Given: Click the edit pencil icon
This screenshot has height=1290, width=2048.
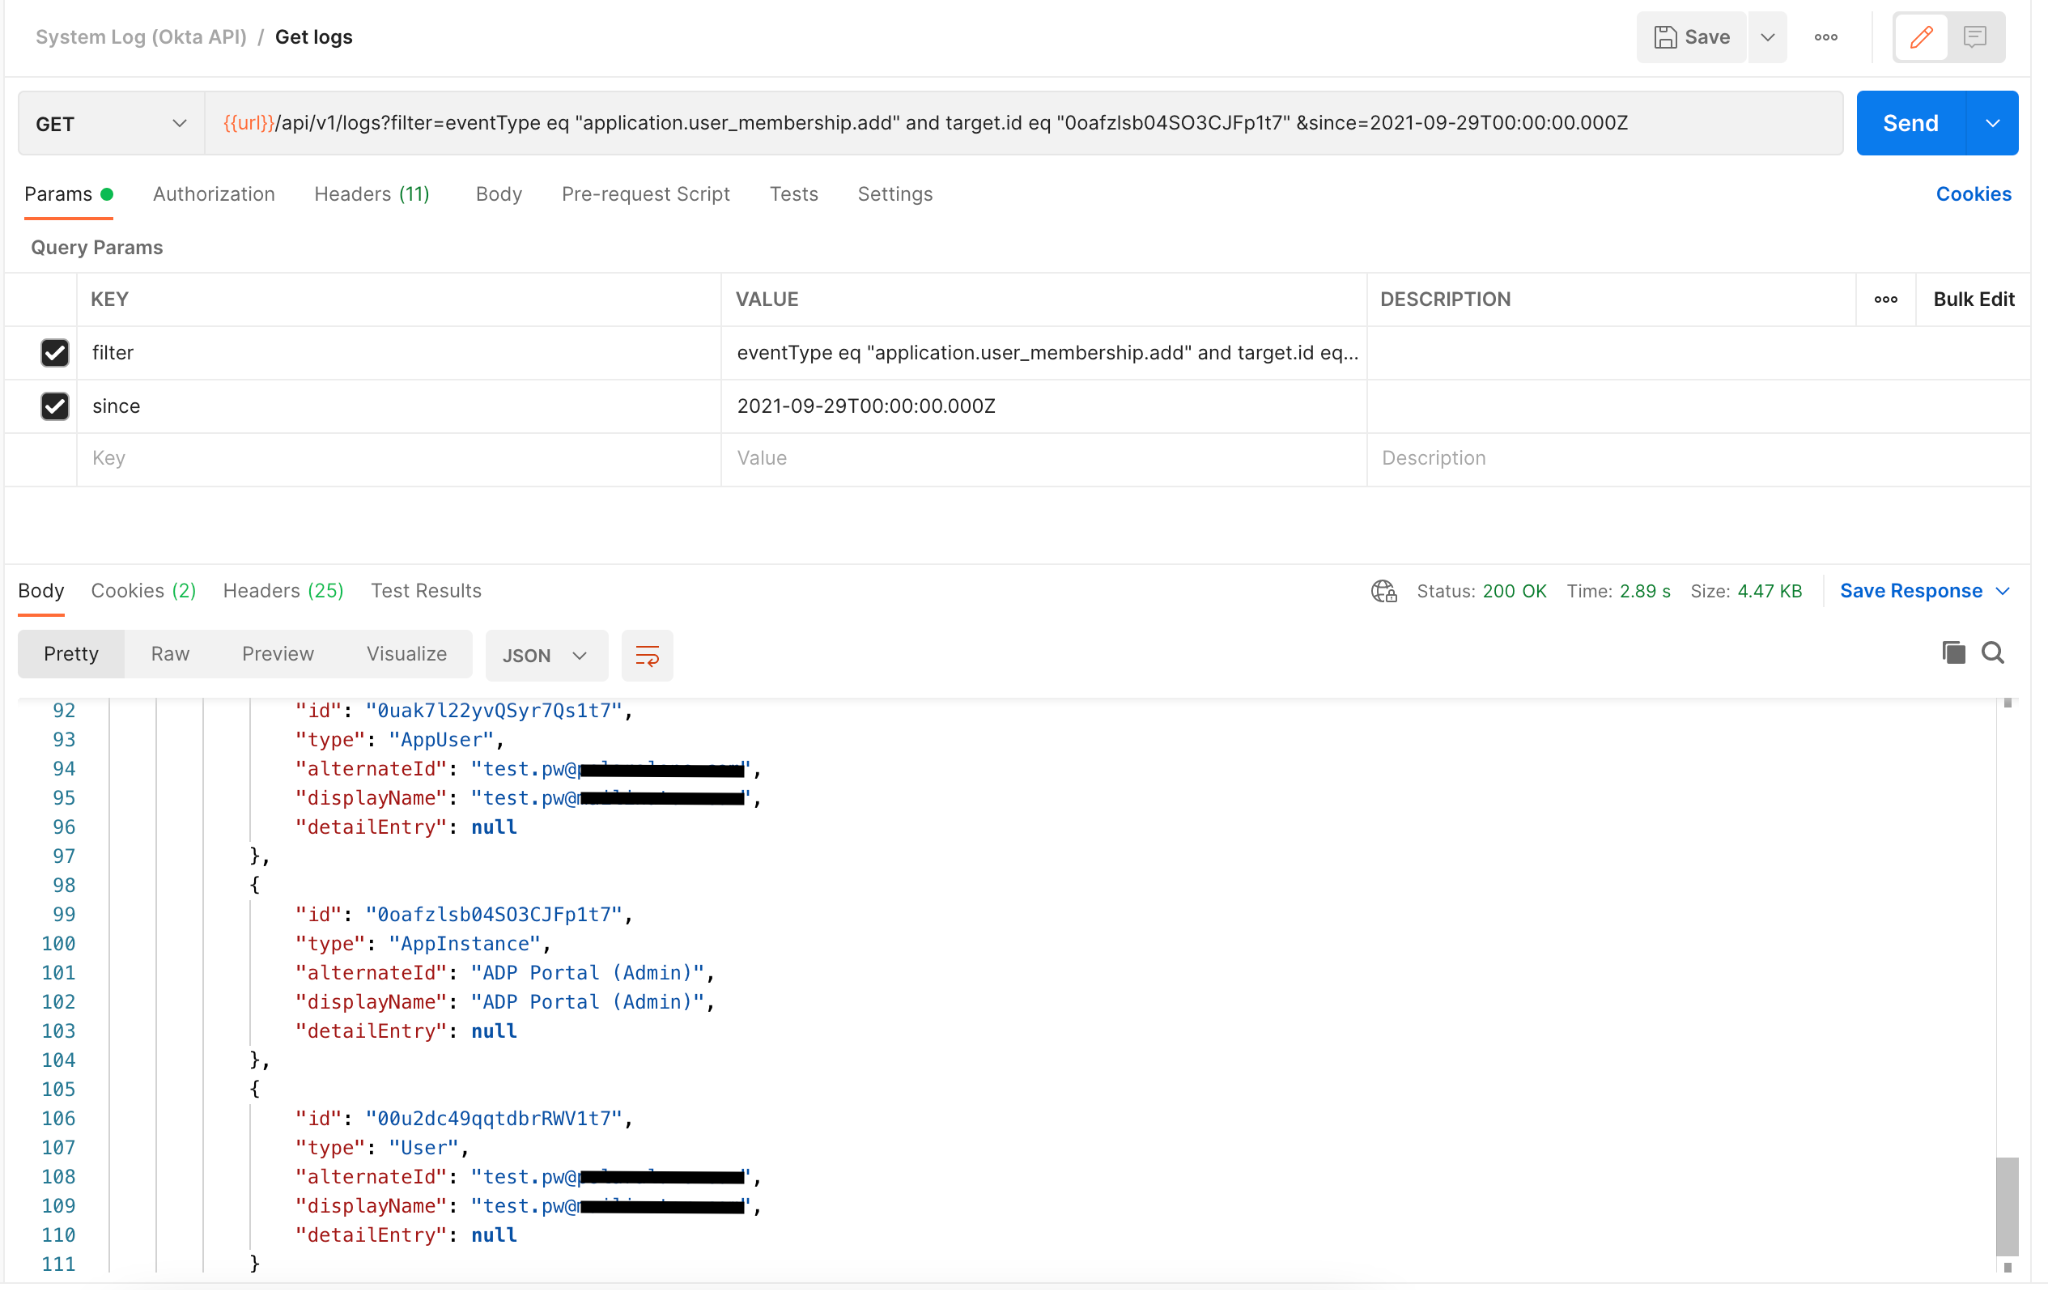Looking at the screenshot, I should tap(1920, 38).
